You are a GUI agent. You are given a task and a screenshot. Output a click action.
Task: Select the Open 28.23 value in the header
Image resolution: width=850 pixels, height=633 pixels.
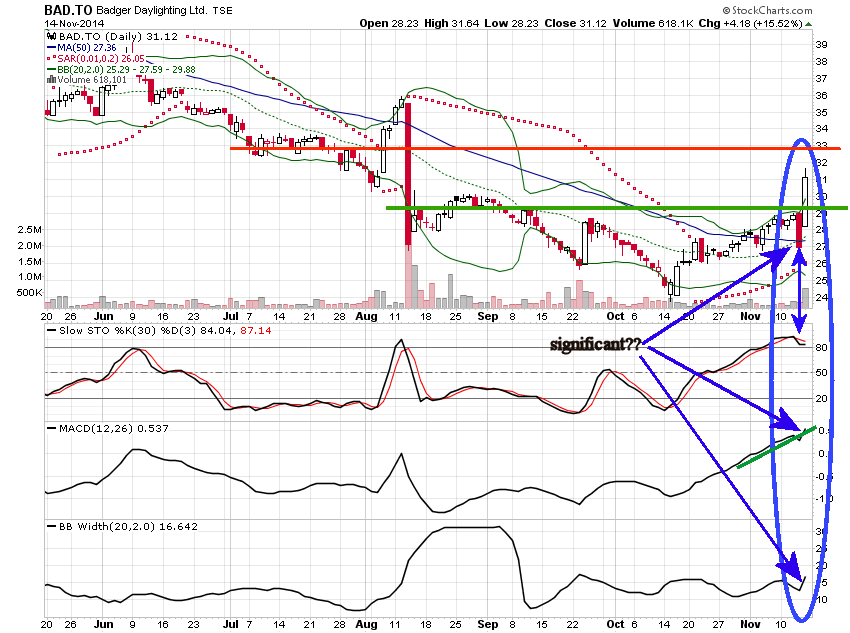pyautogui.click(x=389, y=23)
